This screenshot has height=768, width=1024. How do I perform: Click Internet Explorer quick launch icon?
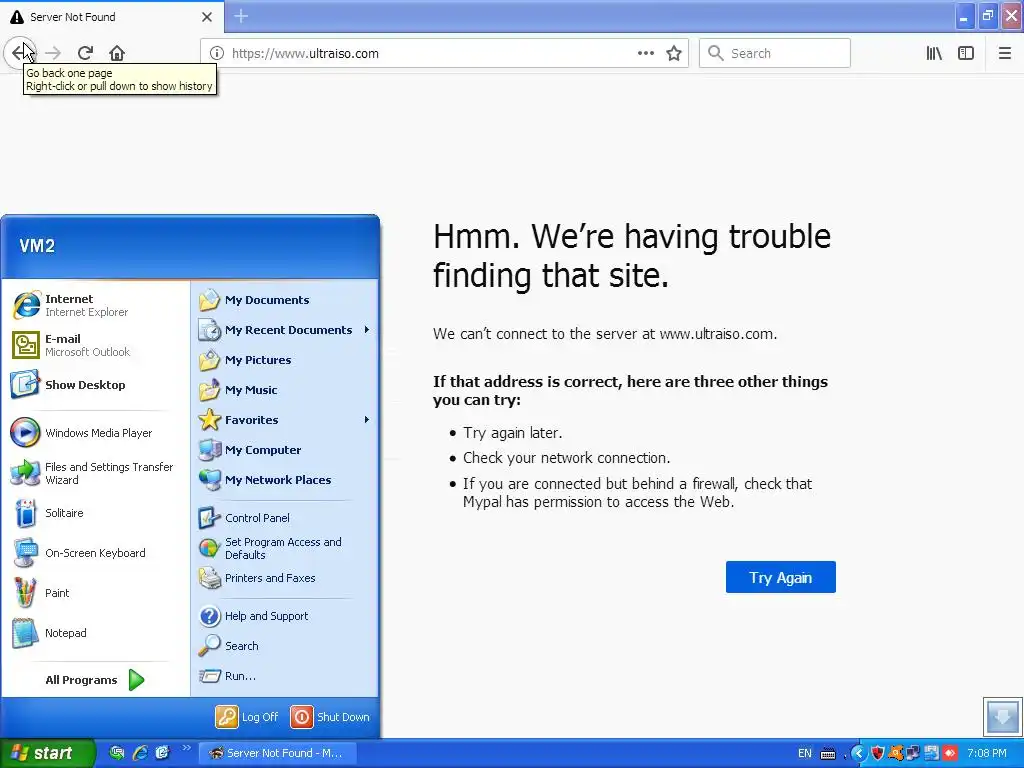coord(140,753)
